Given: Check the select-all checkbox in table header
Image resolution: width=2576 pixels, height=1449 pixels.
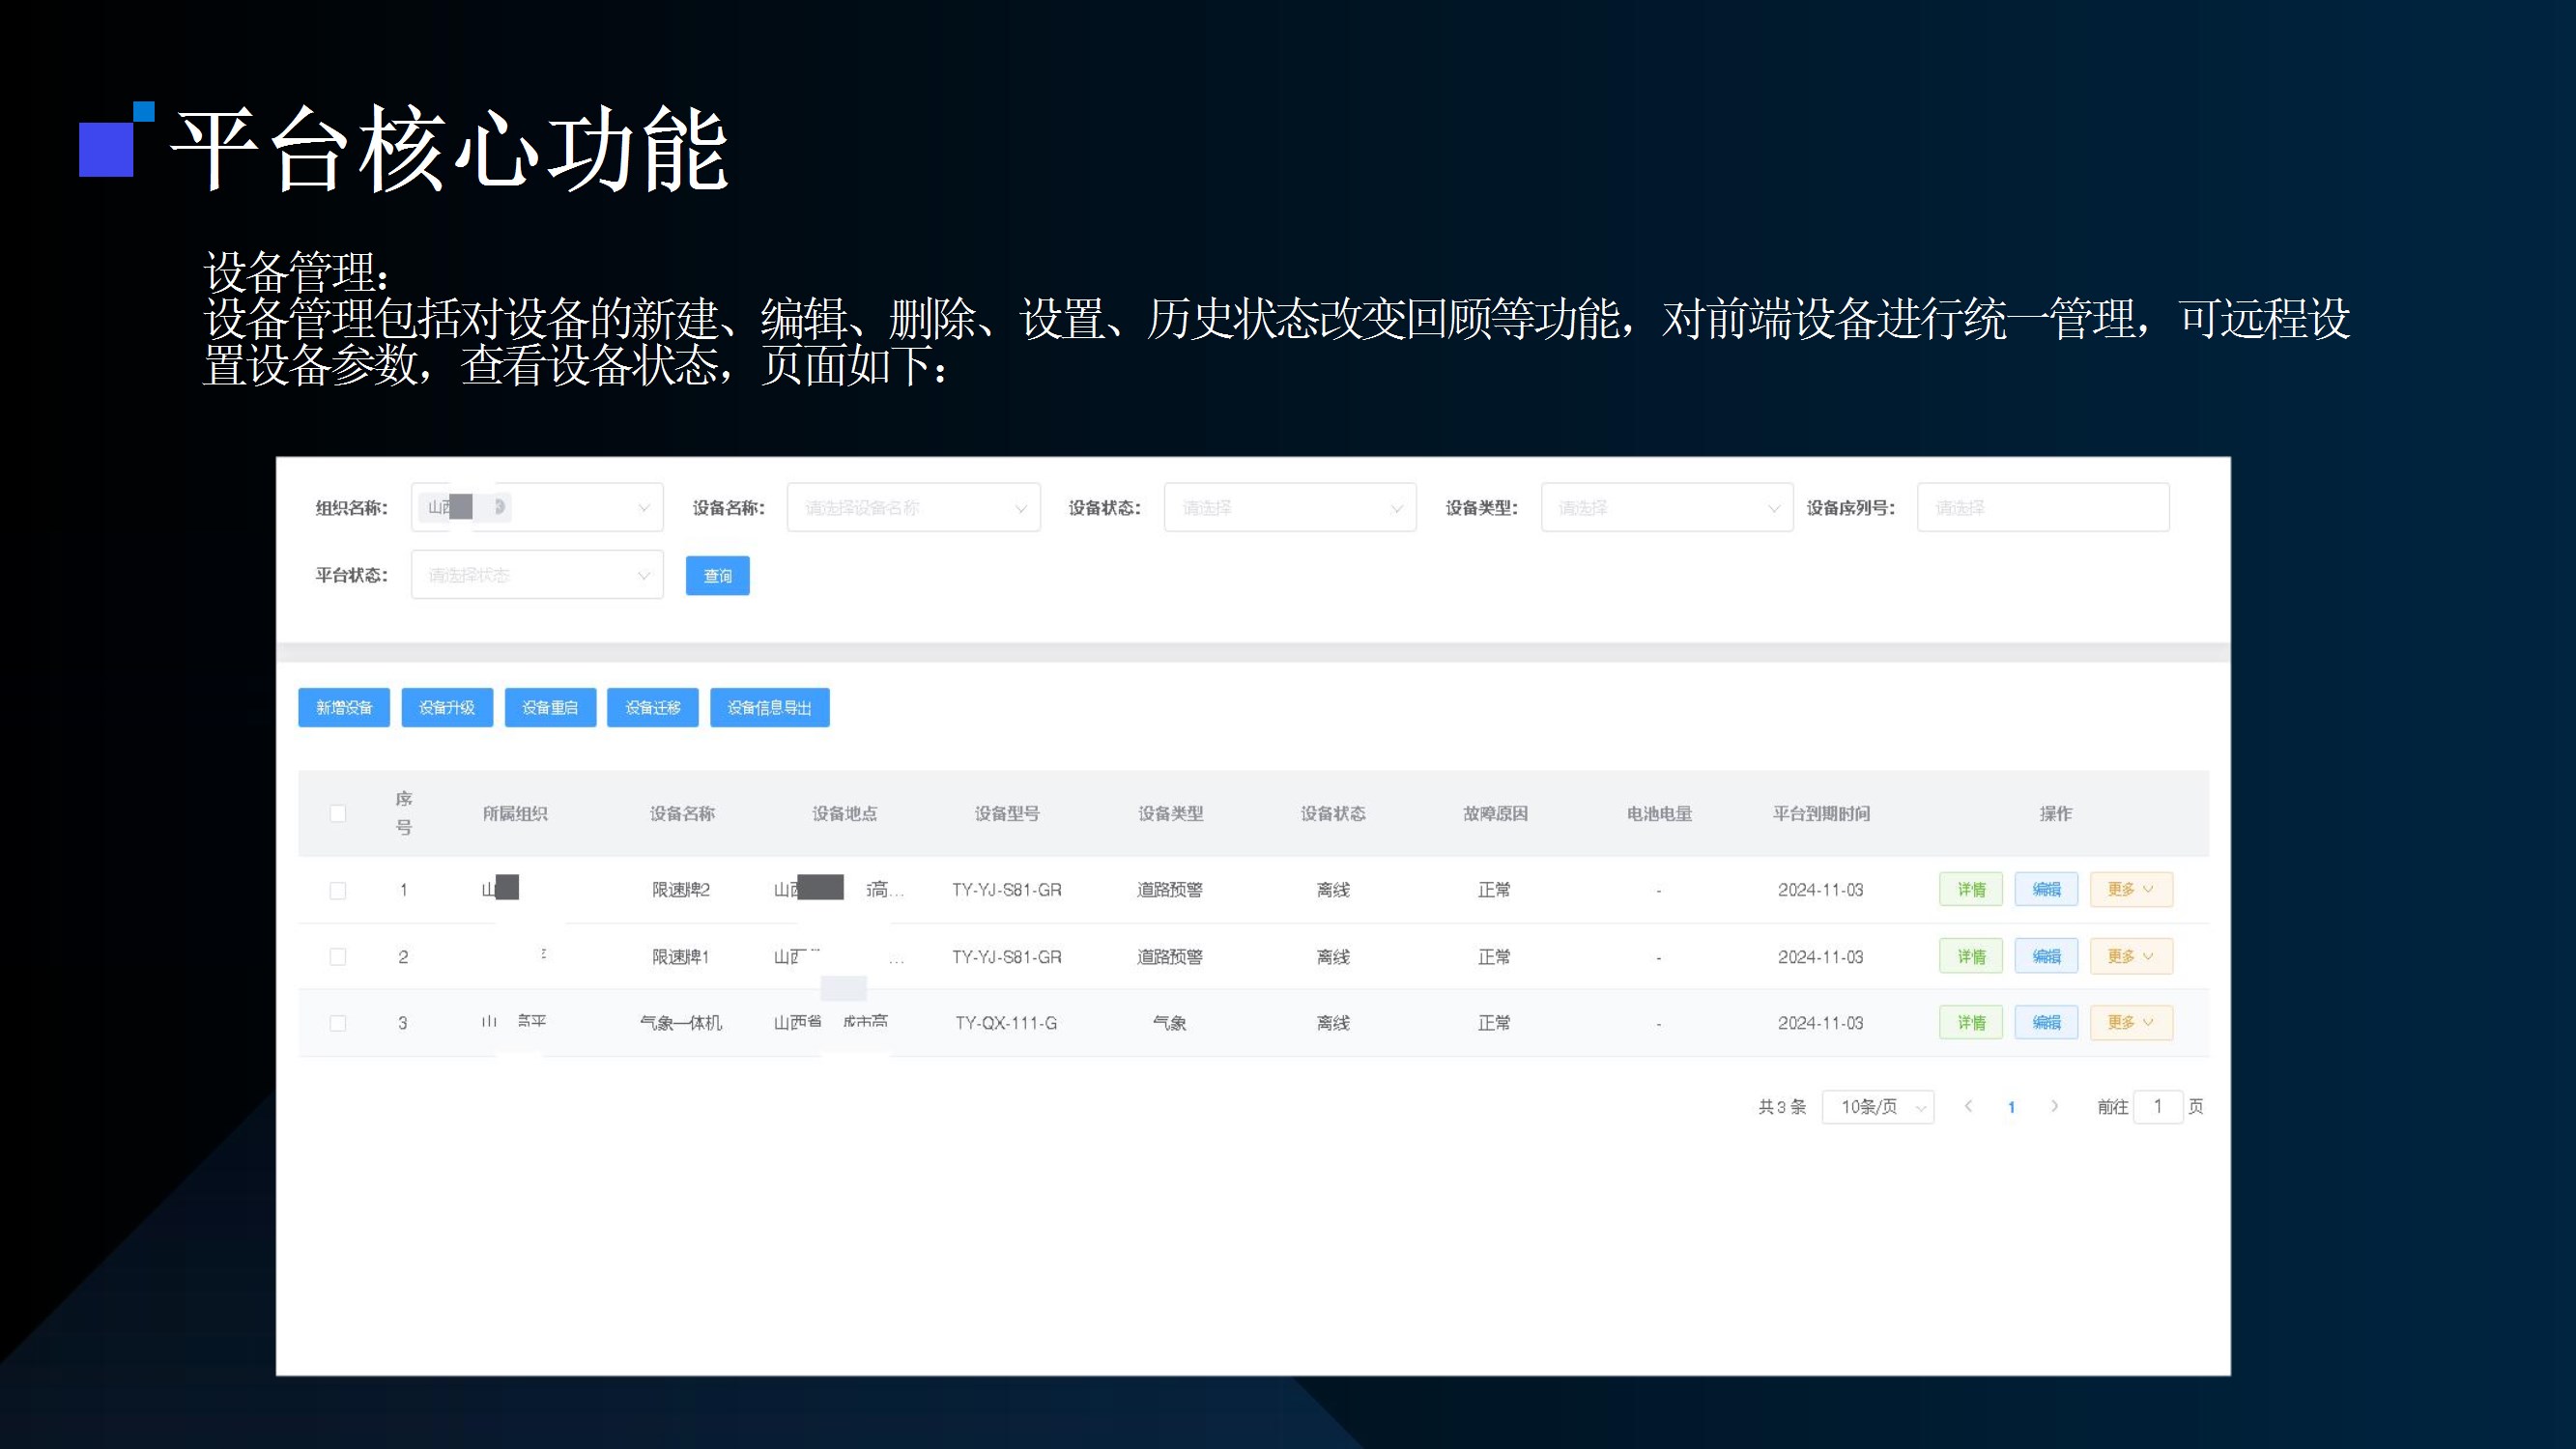Looking at the screenshot, I should (338, 813).
